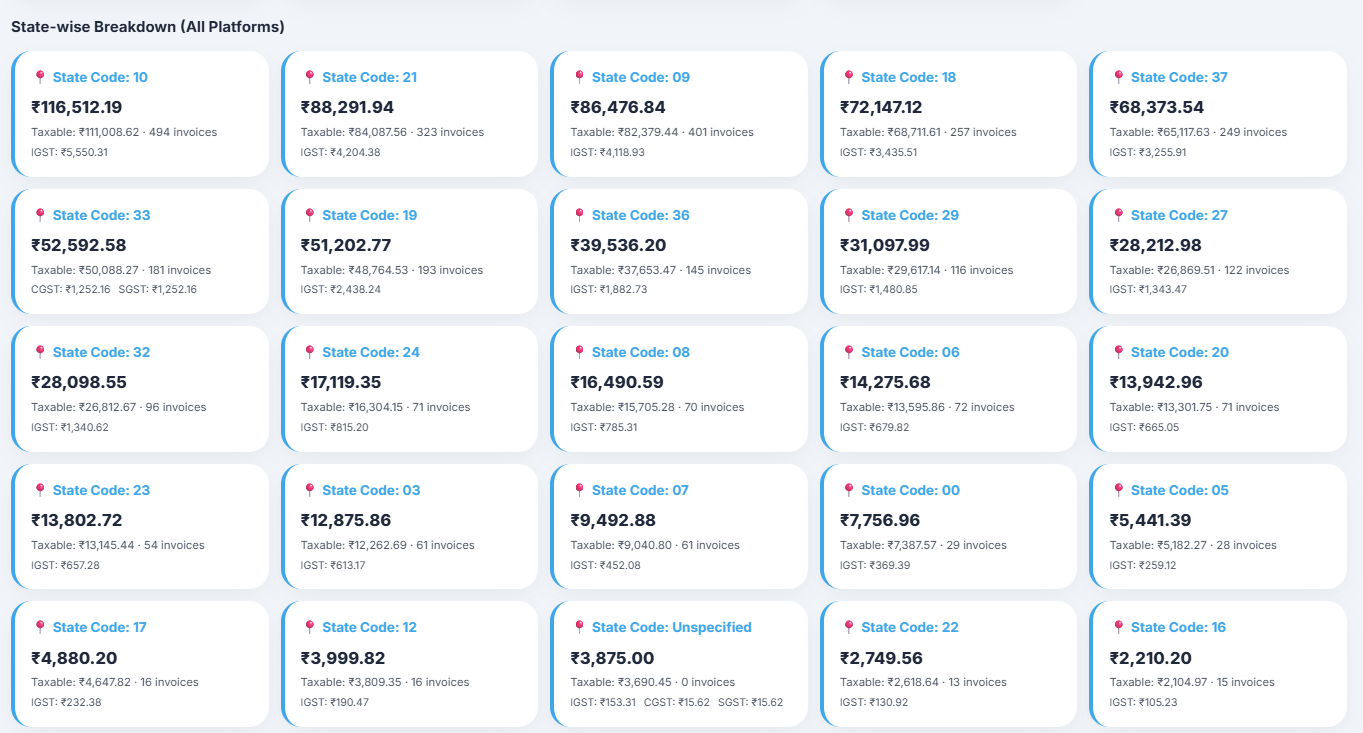Click the ₹68,373.54 total amount

(1157, 107)
